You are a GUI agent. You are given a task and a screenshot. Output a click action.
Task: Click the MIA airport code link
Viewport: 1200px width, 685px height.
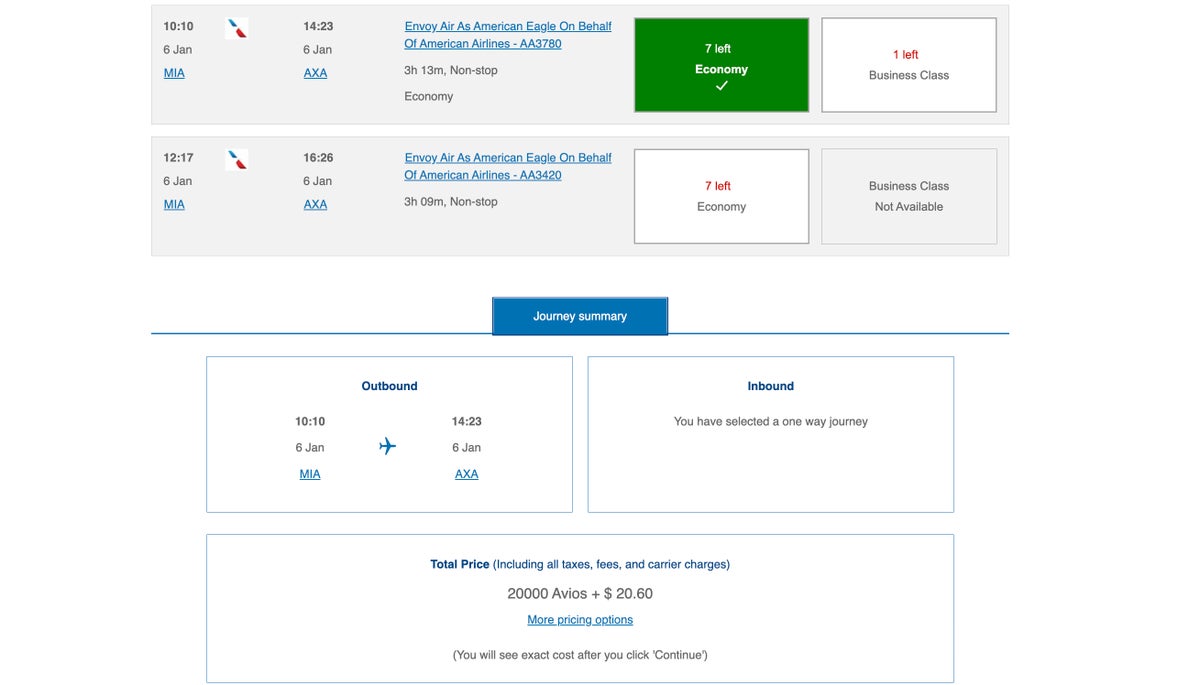pyautogui.click(x=174, y=72)
